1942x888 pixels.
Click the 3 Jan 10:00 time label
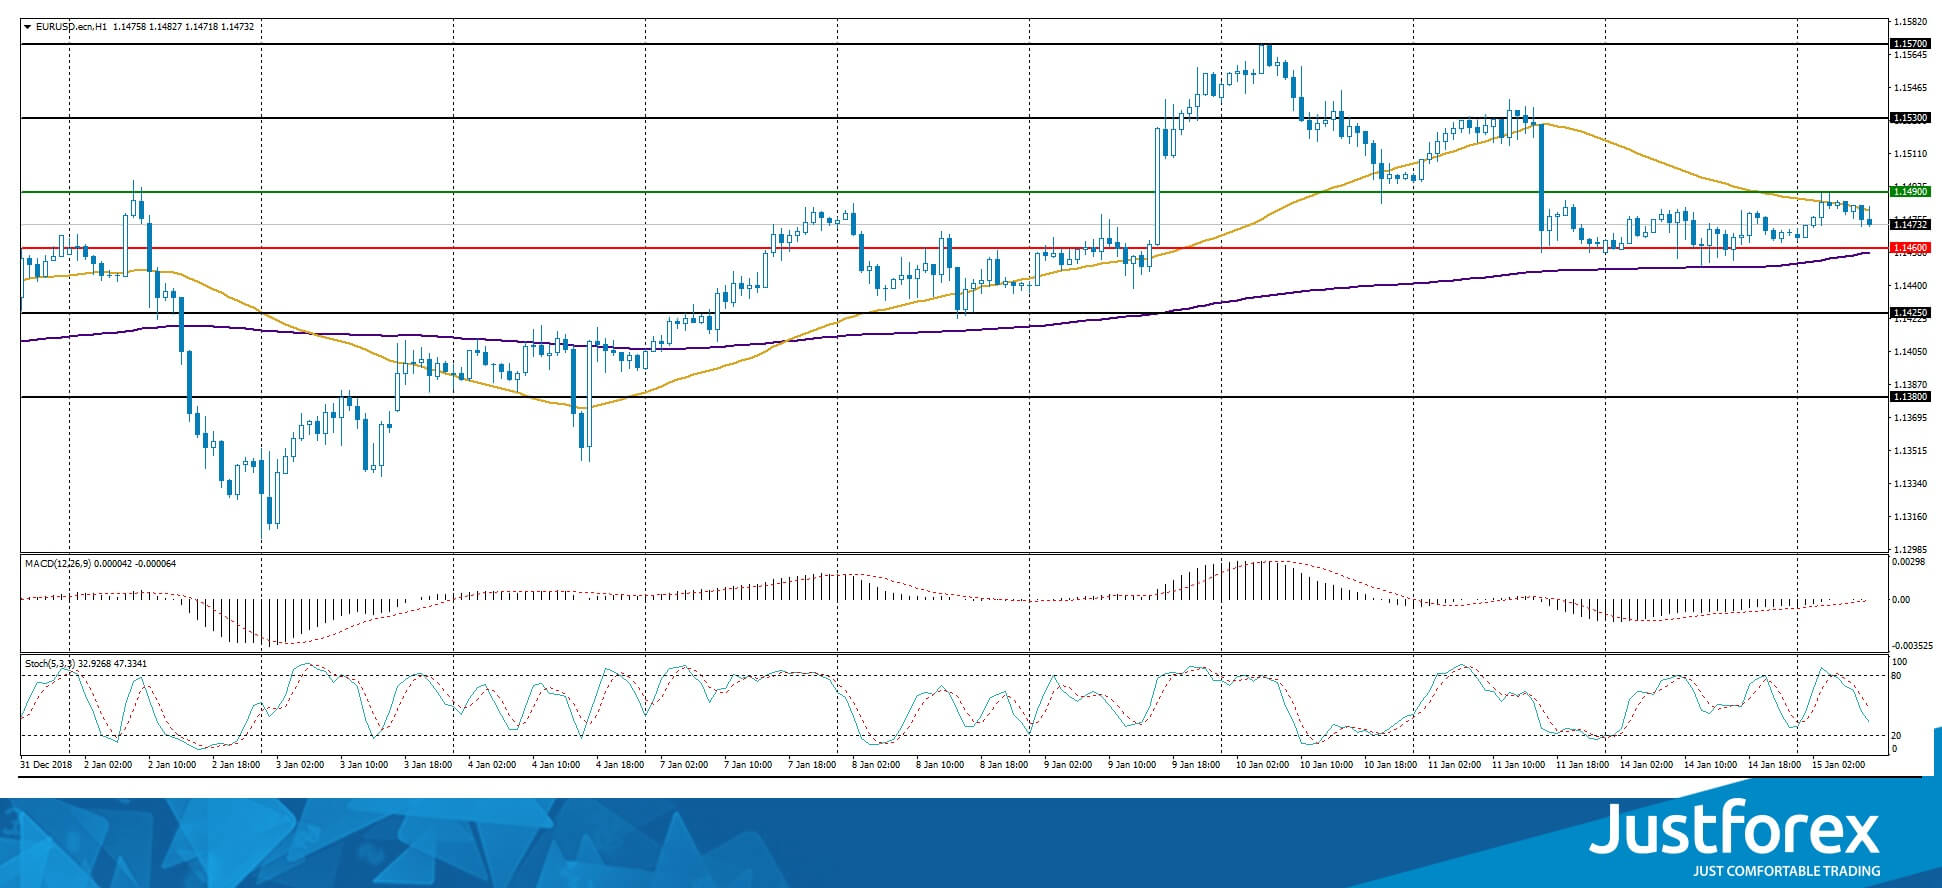[x=364, y=765]
